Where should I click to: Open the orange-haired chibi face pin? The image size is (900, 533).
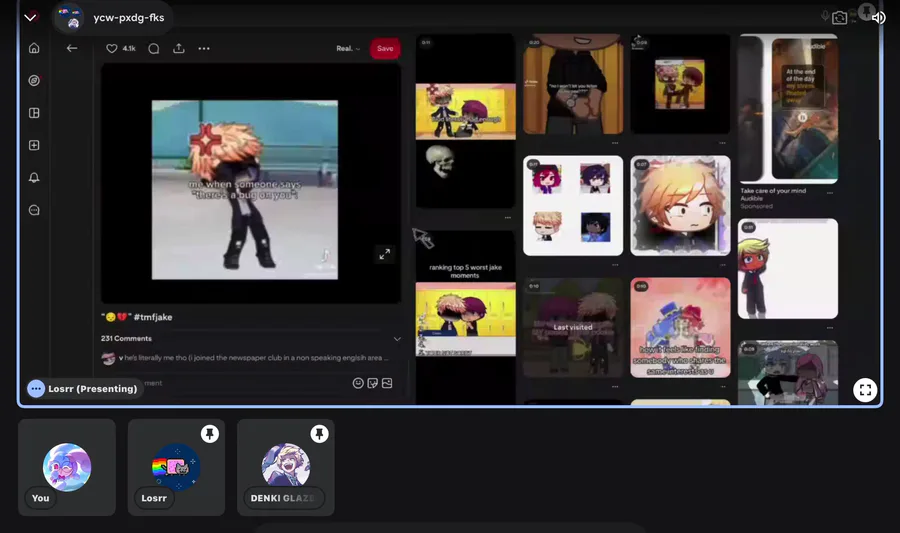point(680,205)
